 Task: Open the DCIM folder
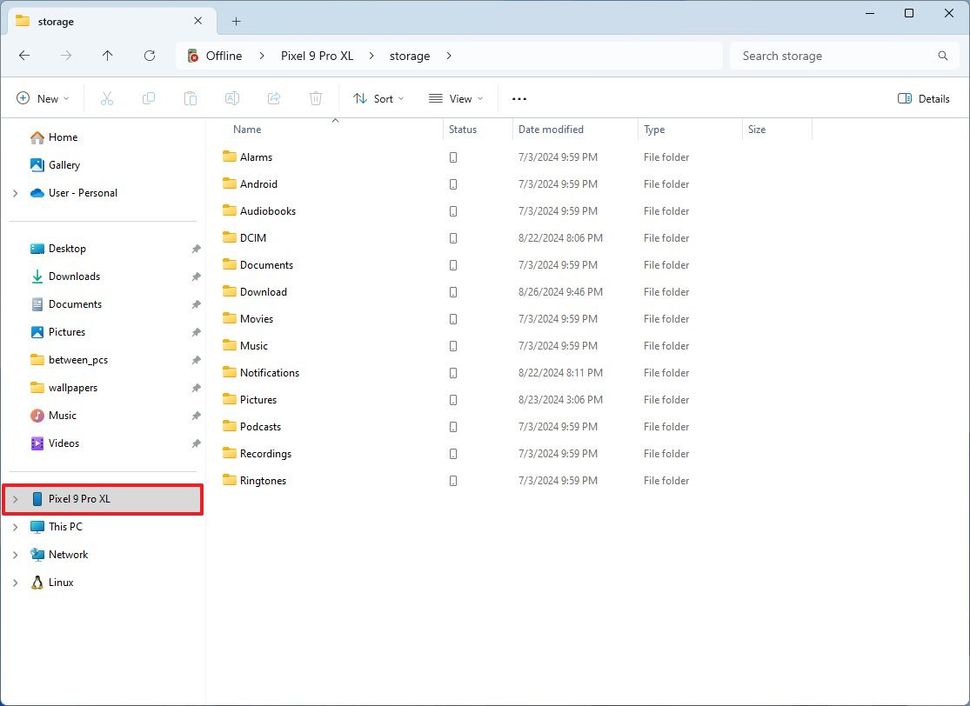click(253, 238)
